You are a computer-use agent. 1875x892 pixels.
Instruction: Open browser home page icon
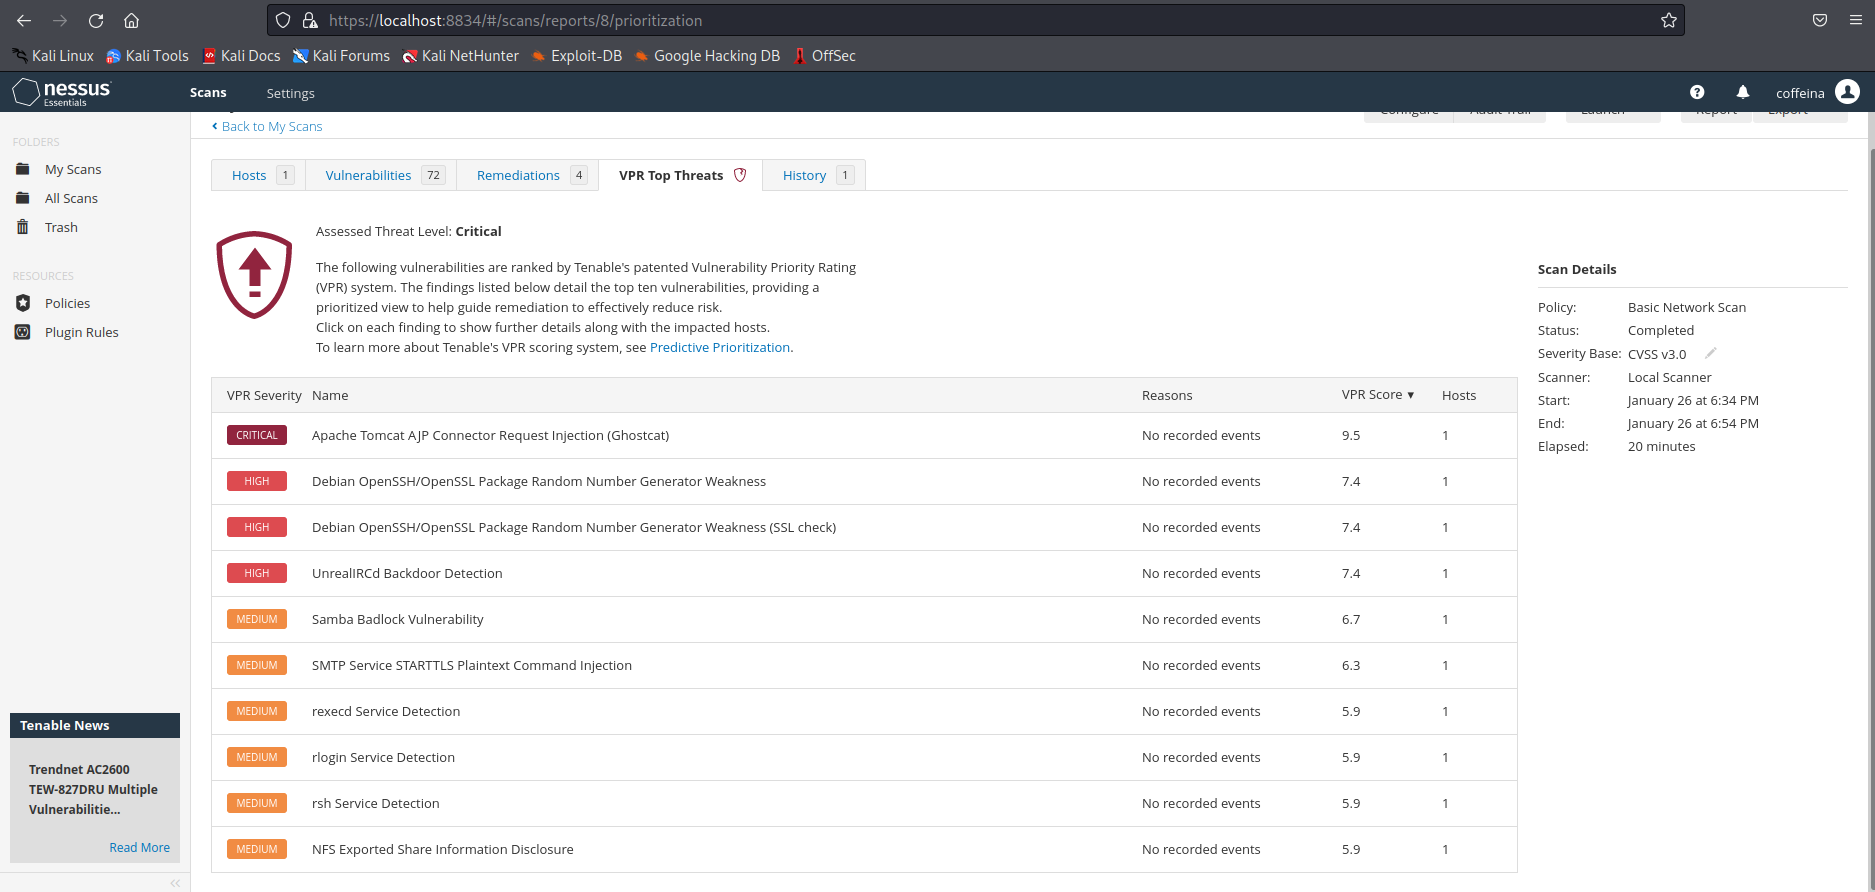[131, 20]
